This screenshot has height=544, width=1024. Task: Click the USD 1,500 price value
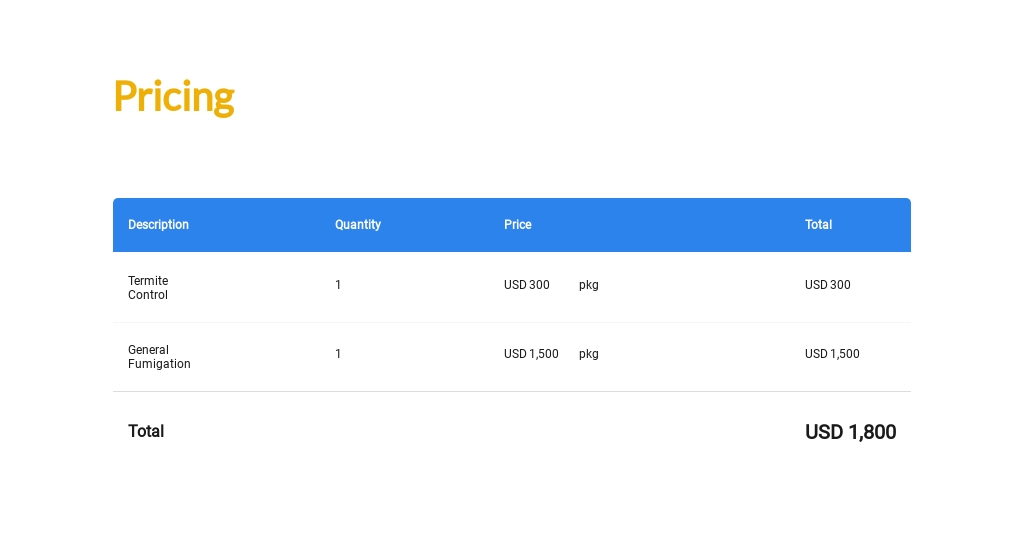[531, 354]
